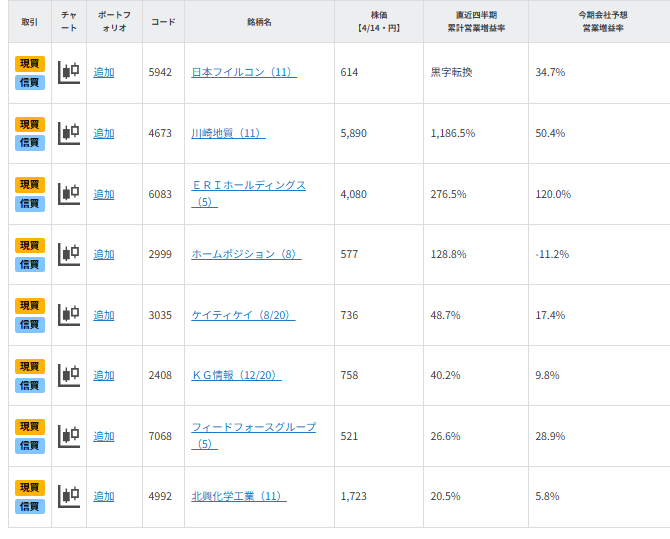
Task: Open ホームポジション（8） stock link
Action: pos(246,254)
